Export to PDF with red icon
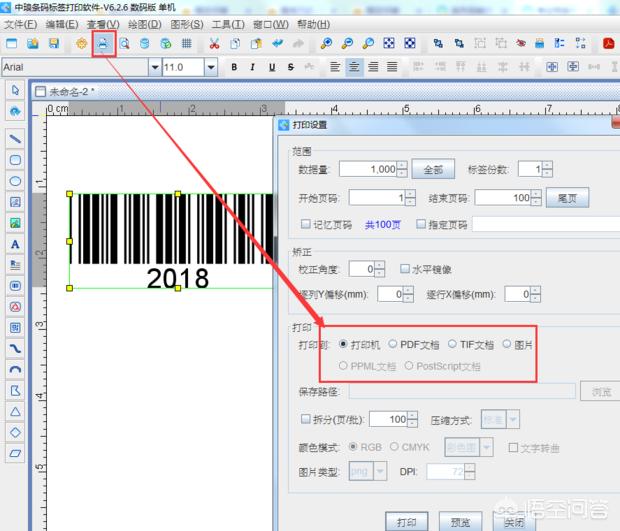This screenshot has height=531, width=620. (x=609, y=43)
